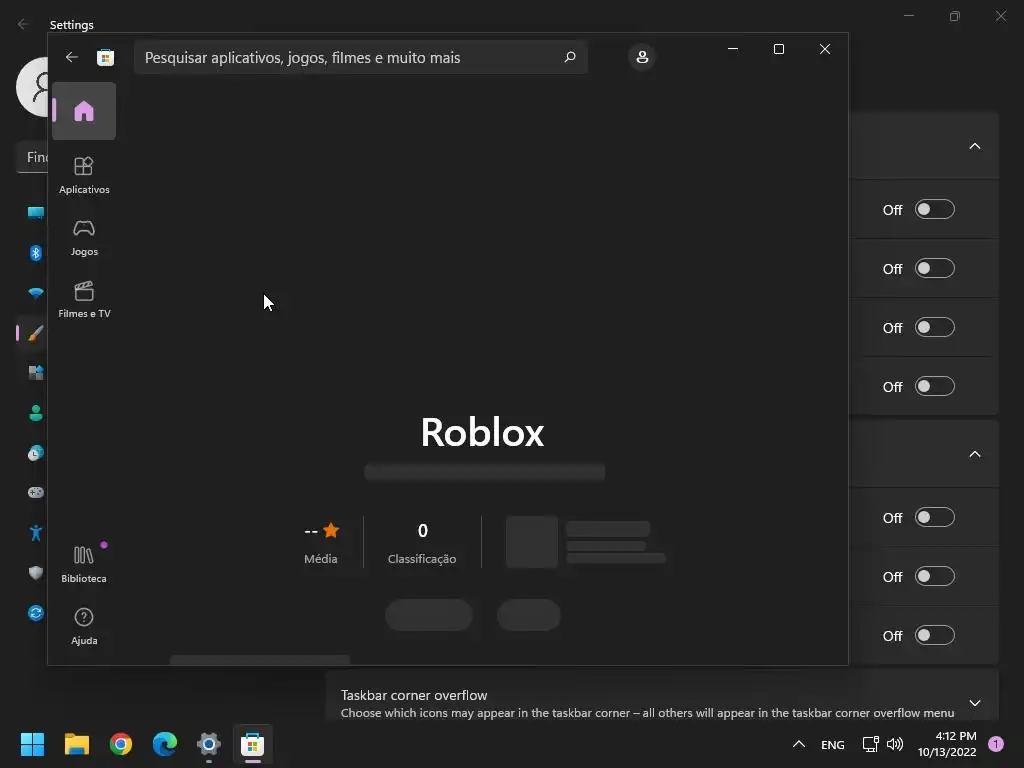
Task: Launch Microsoft Edge from taskbar
Action: pos(165,744)
